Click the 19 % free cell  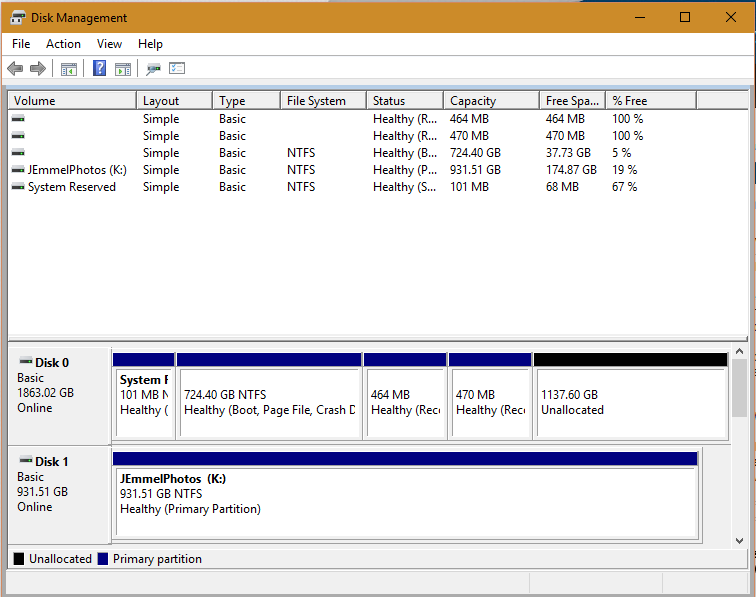click(625, 170)
